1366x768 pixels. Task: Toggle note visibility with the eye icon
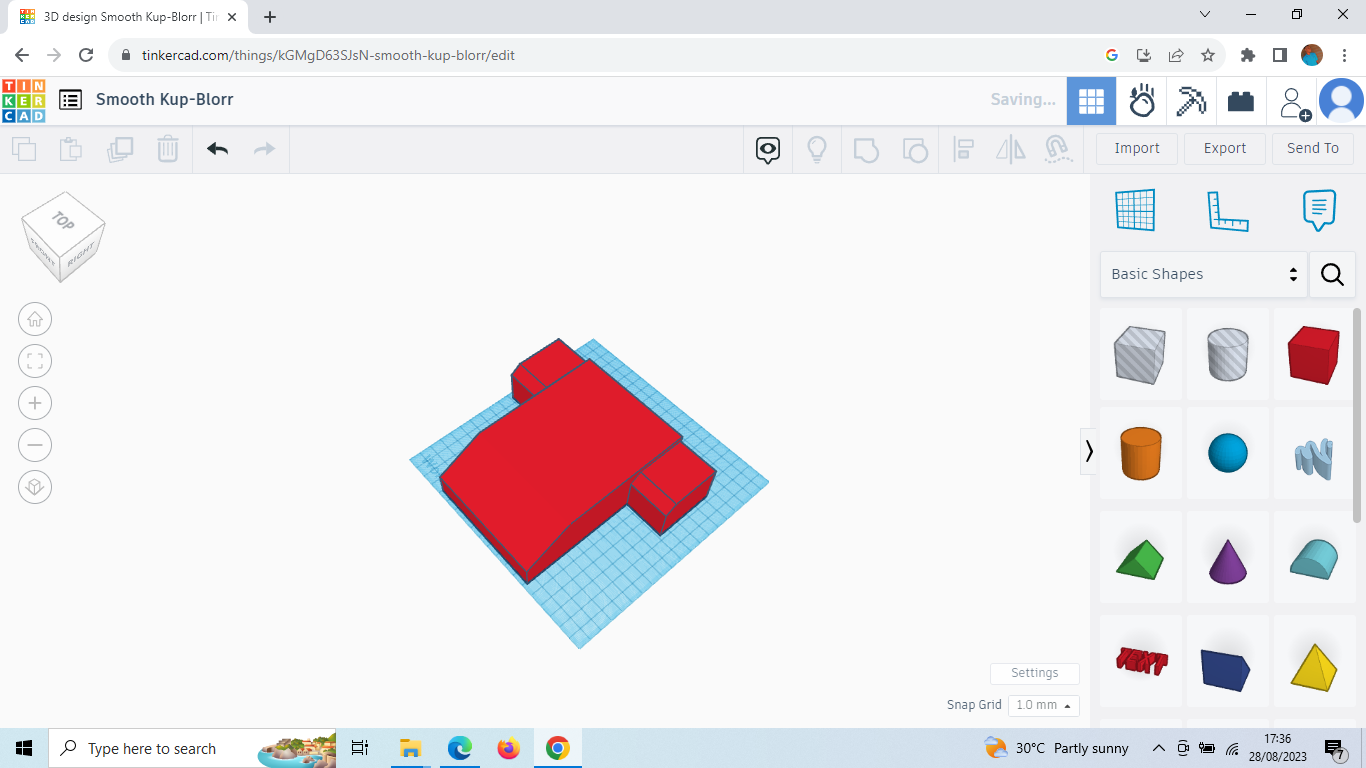click(766, 148)
